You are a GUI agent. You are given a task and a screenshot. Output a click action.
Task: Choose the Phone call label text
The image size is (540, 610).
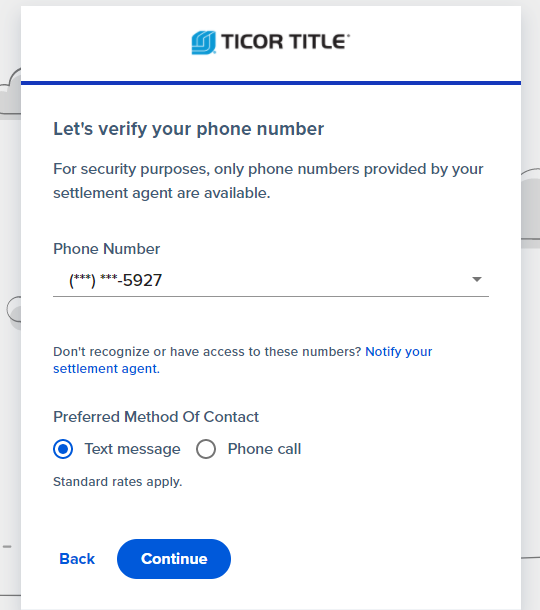pyautogui.click(x=264, y=449)
